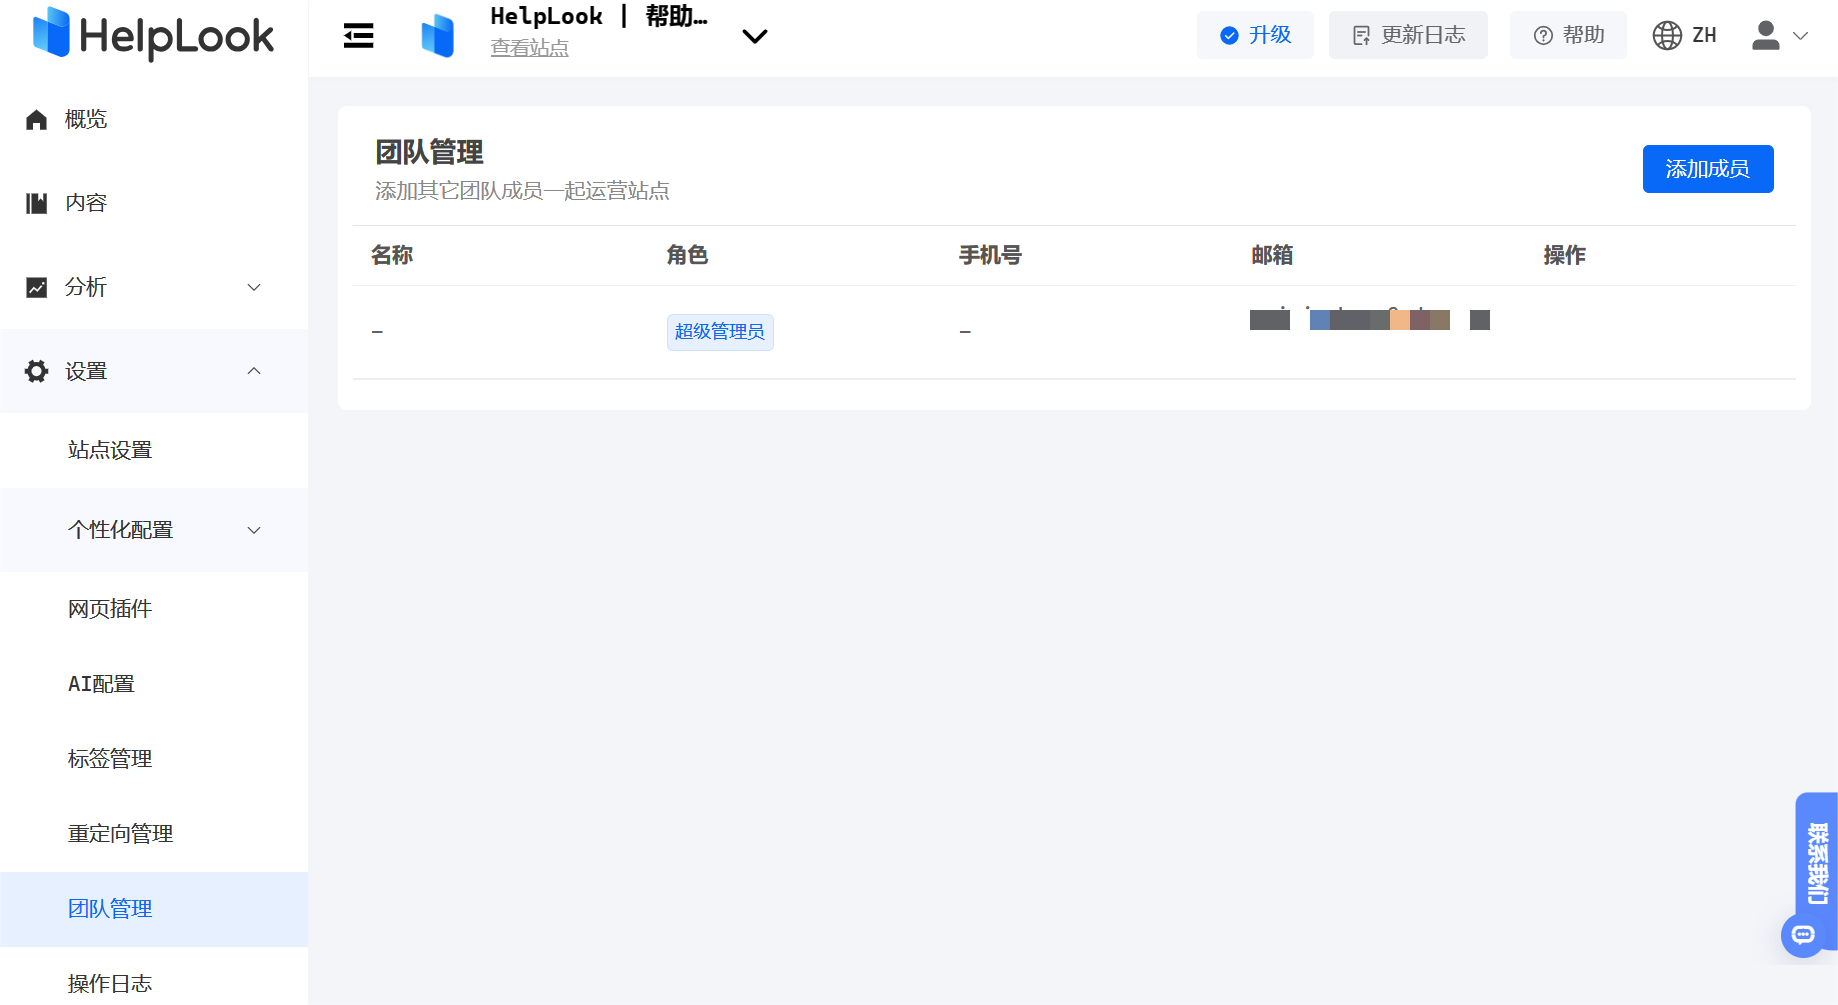Expand the 分析 analytics submenu chevron

click(x=254, y=288)
